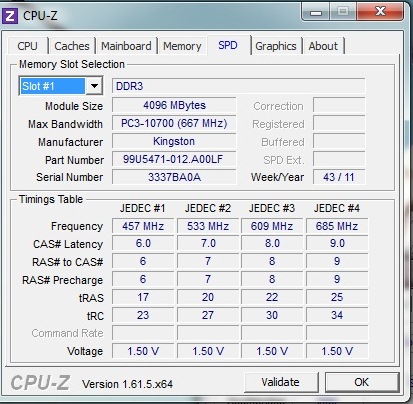Select the Serial Number field 3337BA0A

[174, 177]
